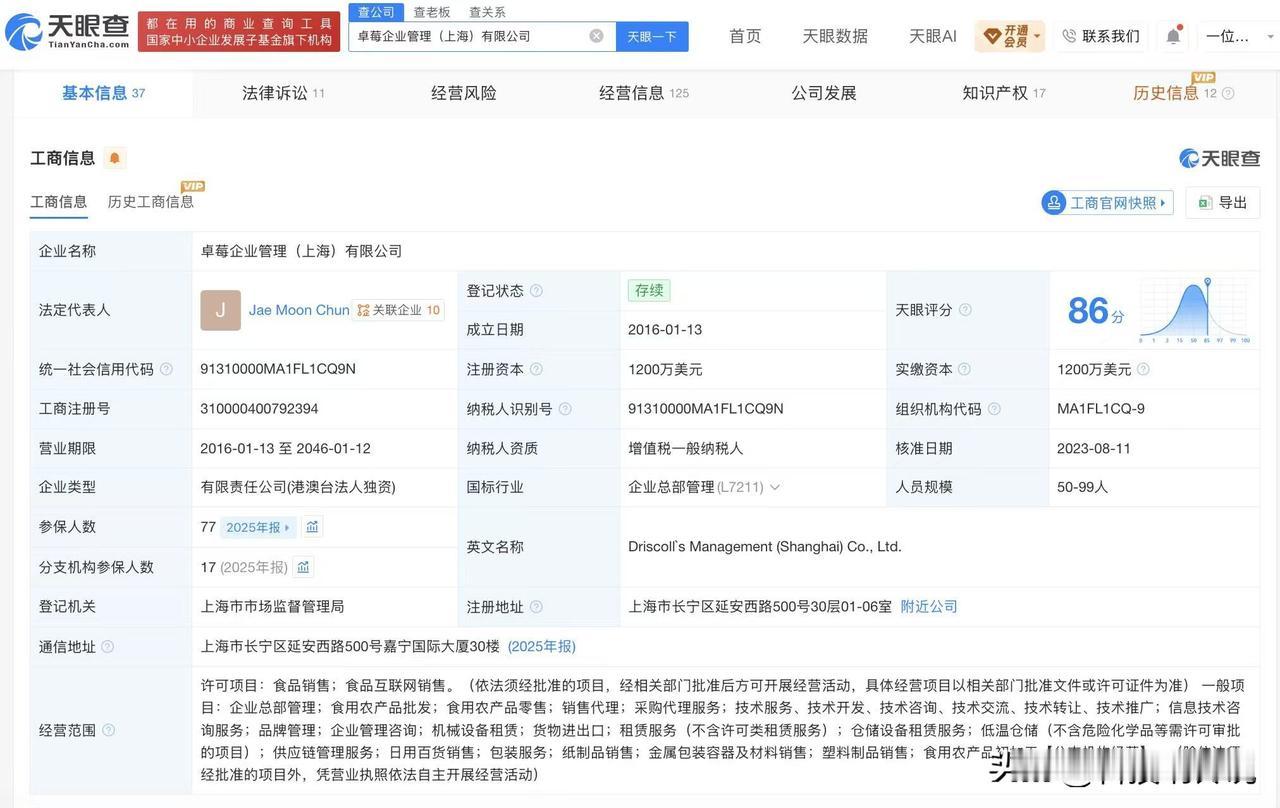
Task: Click the help icon next to 实缴资本 label
Action: [964, 369]
